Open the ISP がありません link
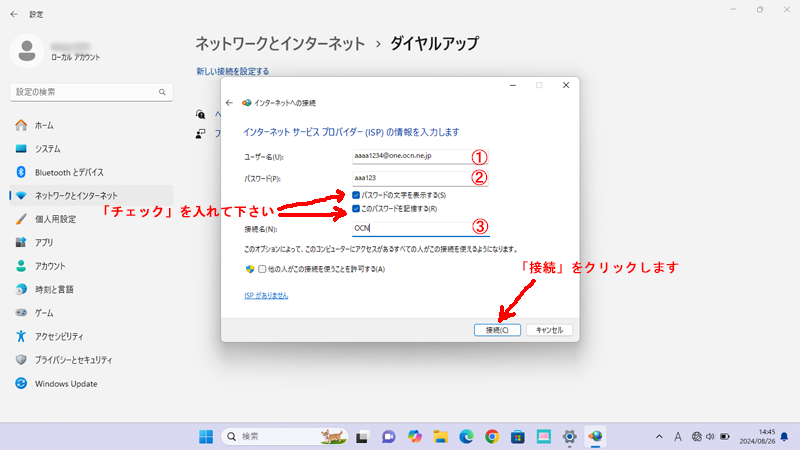 [266, 296]
